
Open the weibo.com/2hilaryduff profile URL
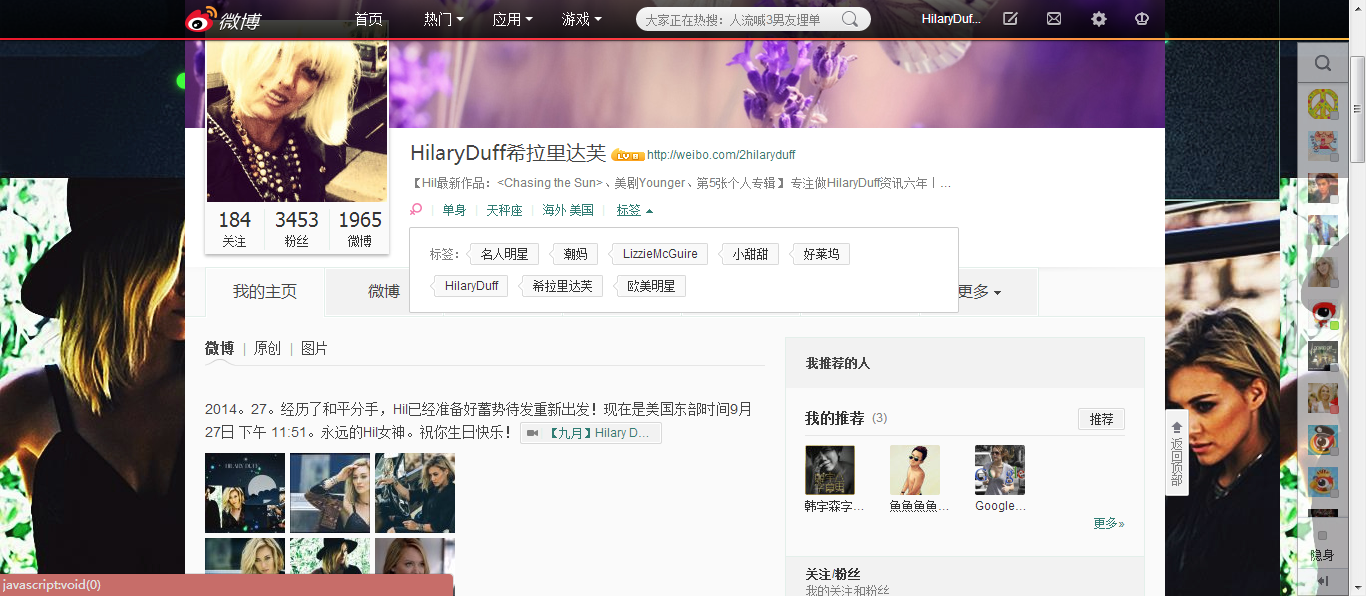tap(721, 155)
